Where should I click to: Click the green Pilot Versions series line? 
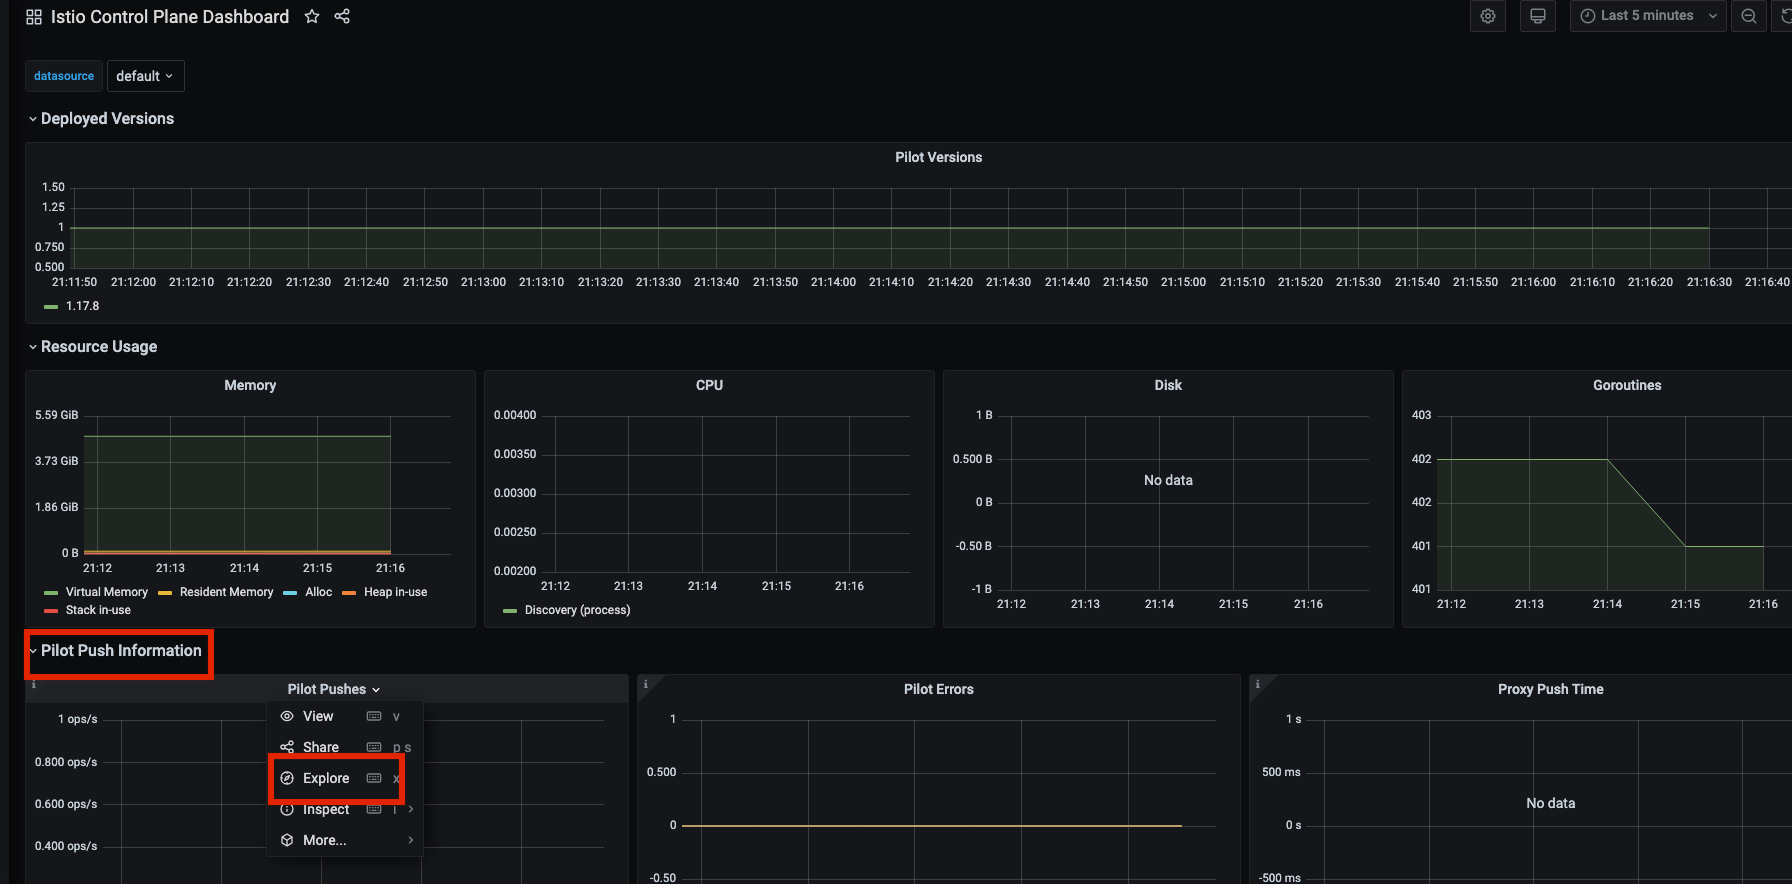point(890,228)
